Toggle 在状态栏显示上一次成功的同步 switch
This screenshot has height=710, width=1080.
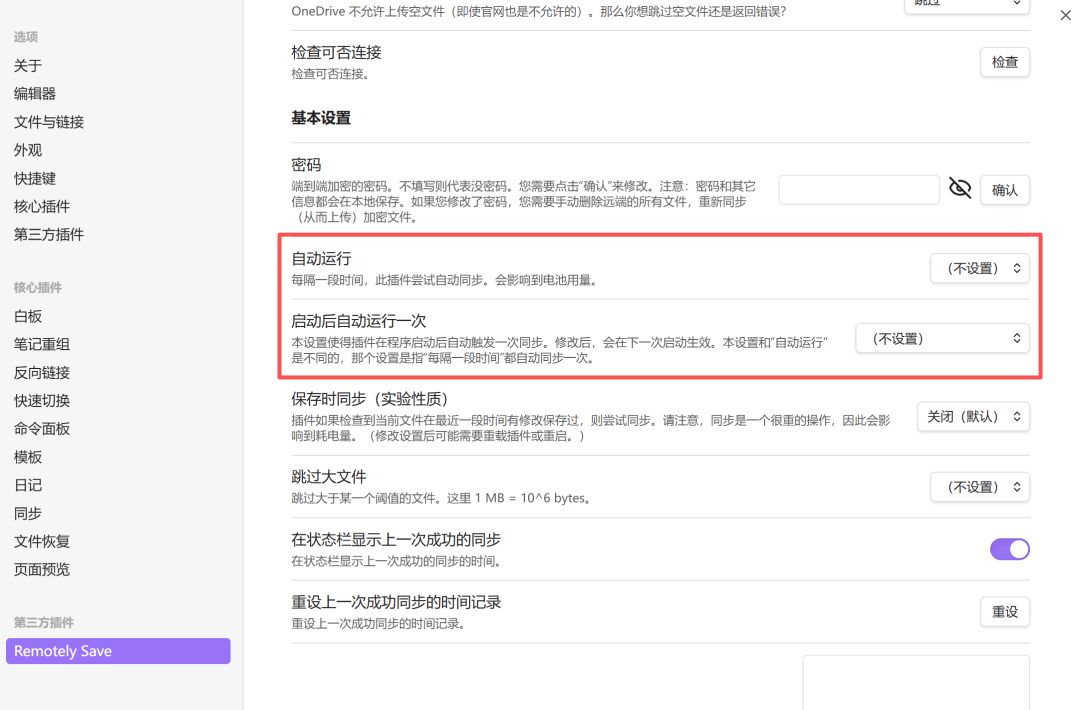1010,549
